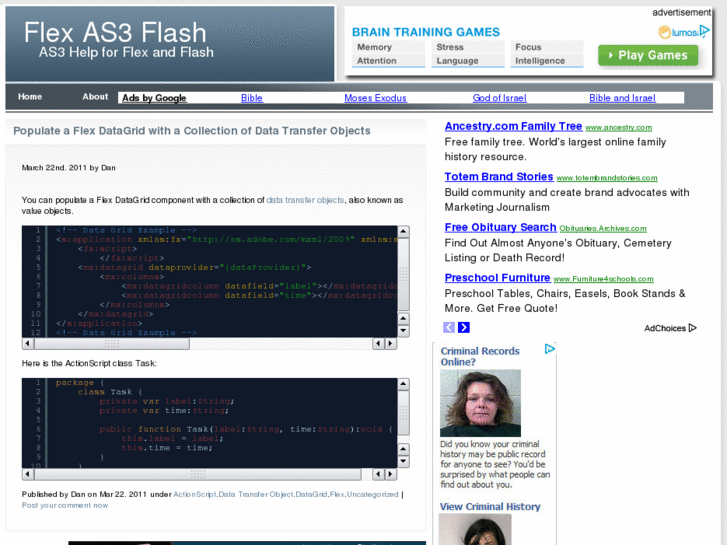Click the AdChoices icon beside ad list
Image resolution: width=727 pixels, height=545 pixels.
pos(693,328)
